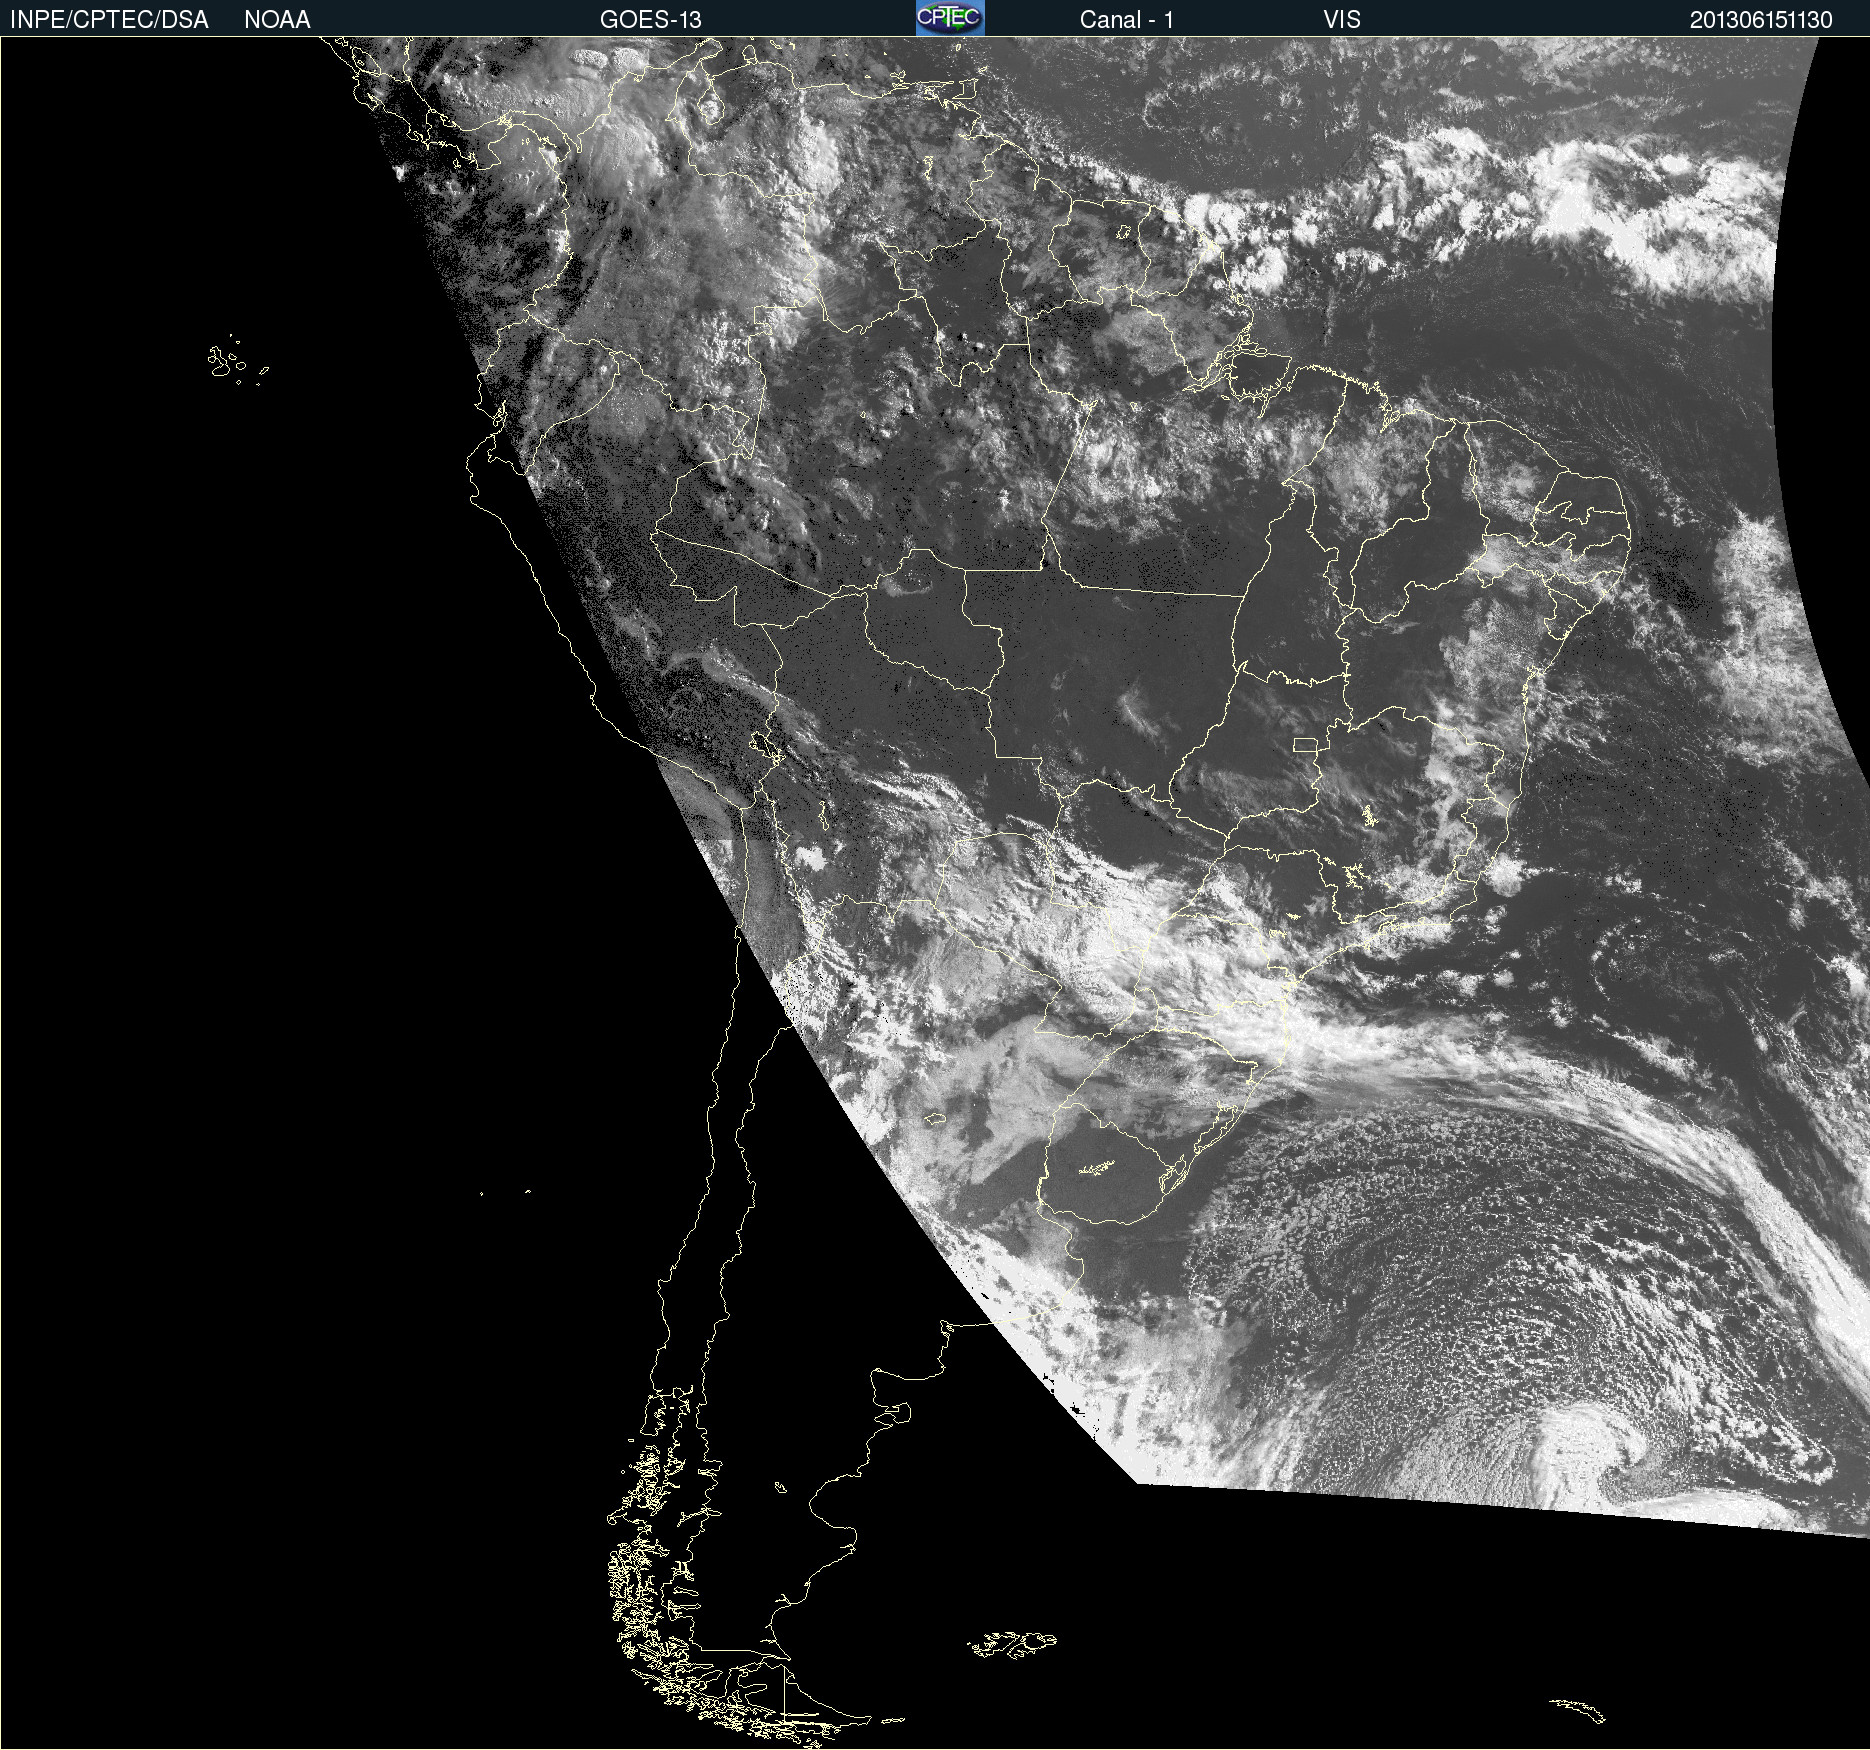The image size is (1870, 1750).
Task: Click the CPTEC logo in header
Action: pos(950,18)
